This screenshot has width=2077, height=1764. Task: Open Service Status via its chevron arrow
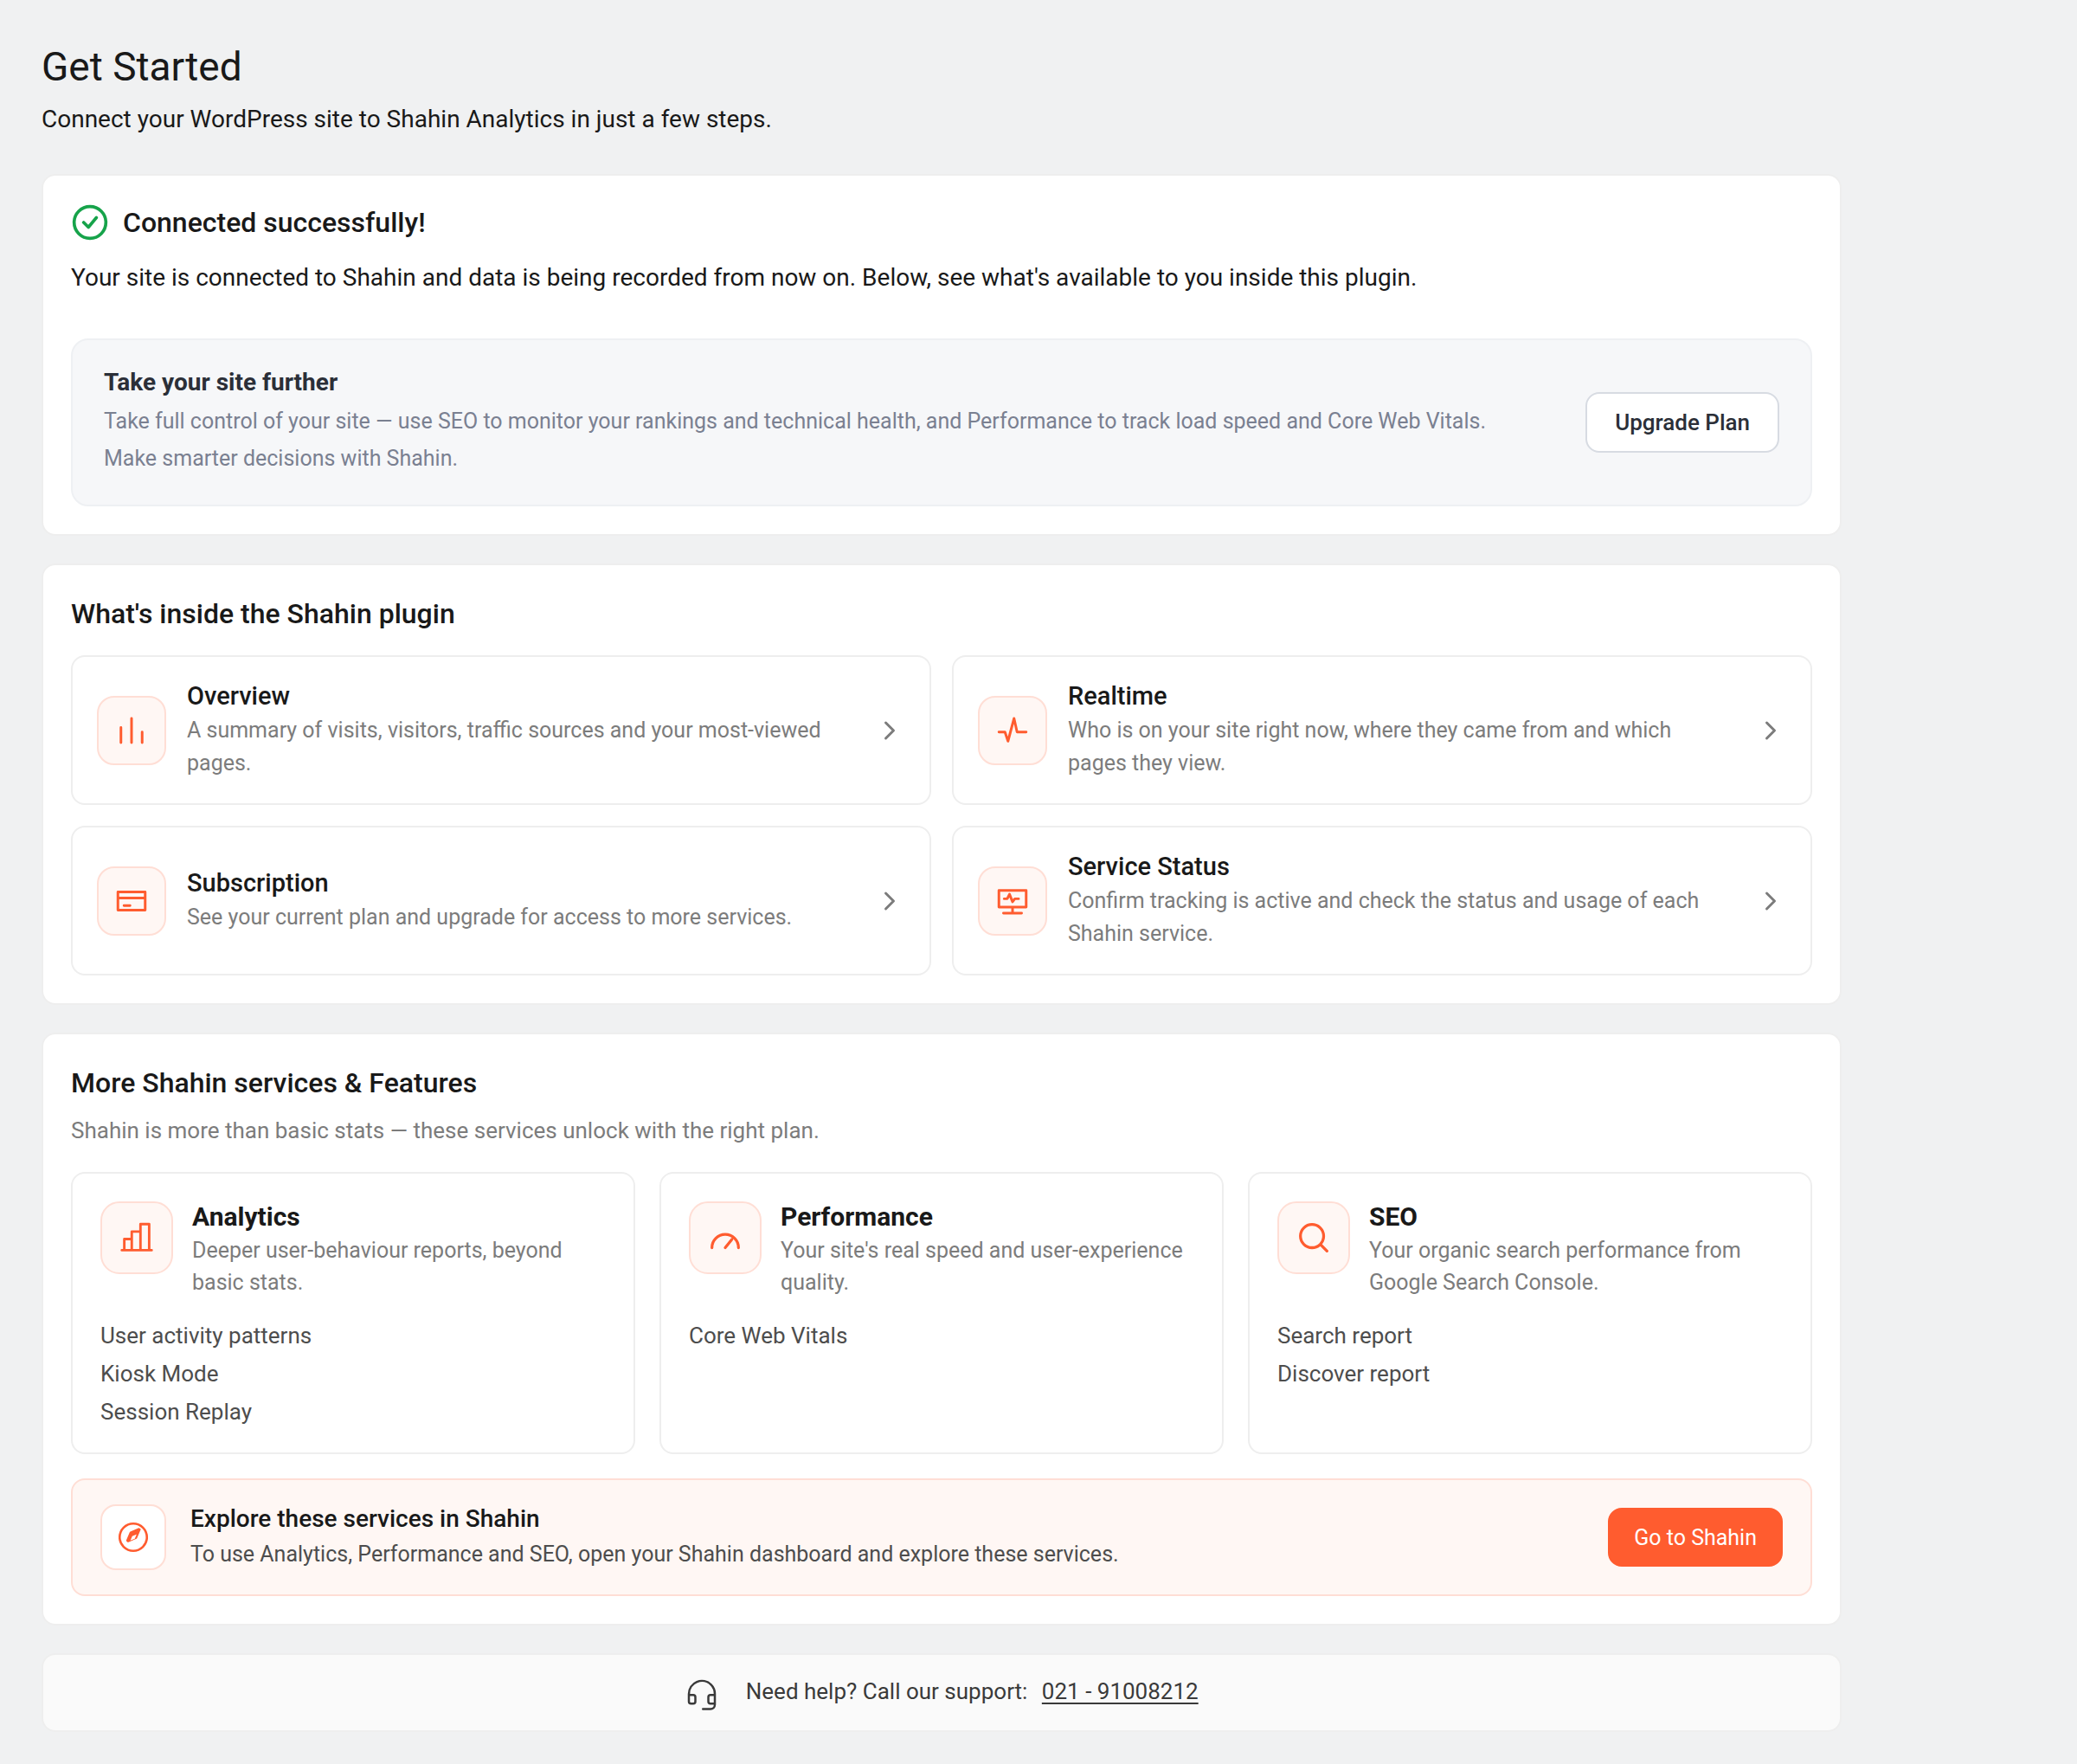(x=1770, y=901)
